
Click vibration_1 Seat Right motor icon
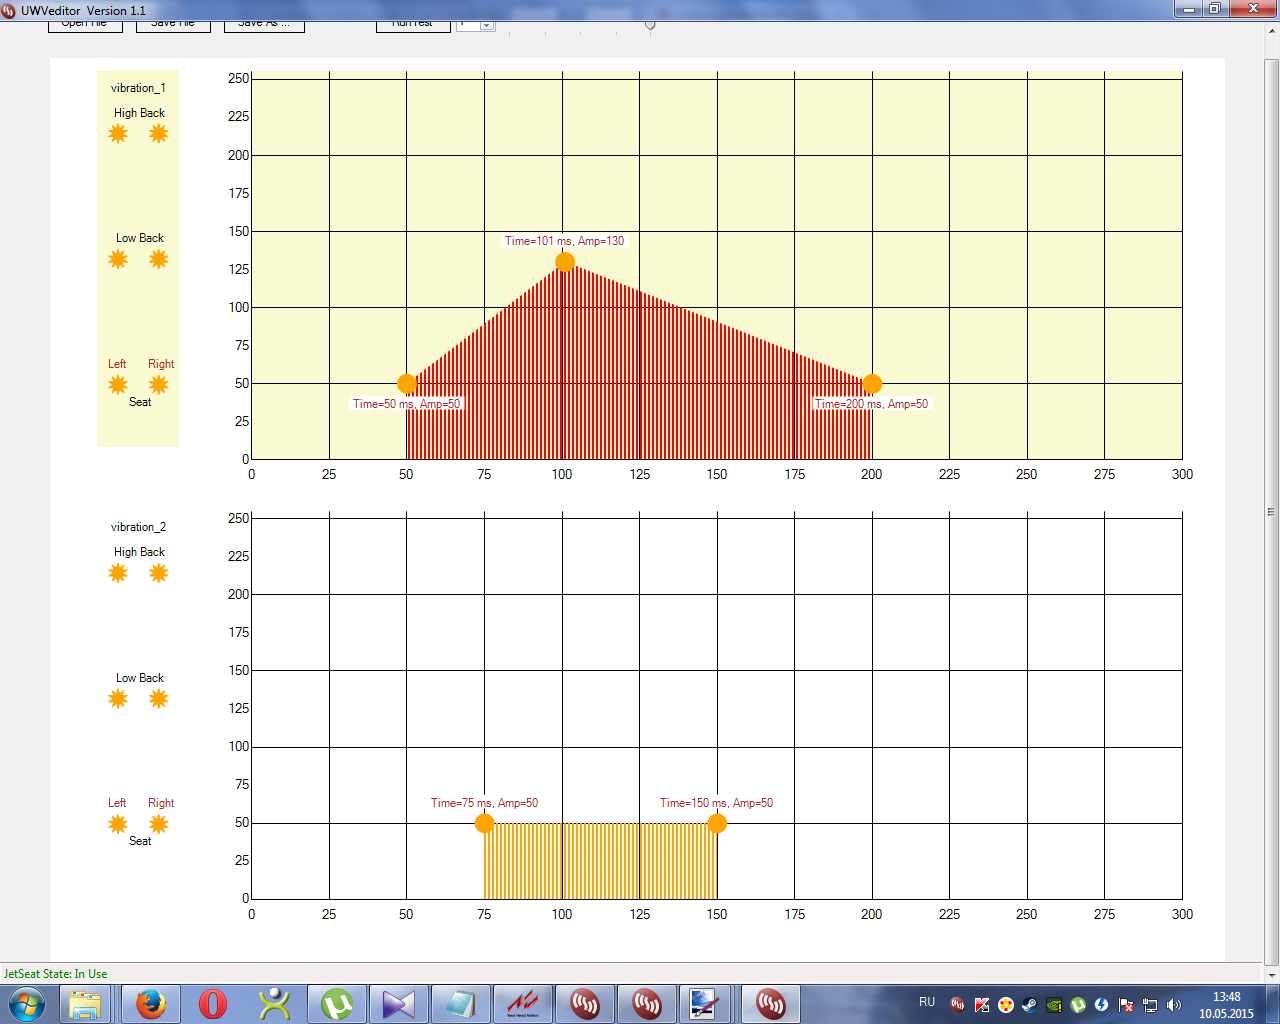coord(158,385)
